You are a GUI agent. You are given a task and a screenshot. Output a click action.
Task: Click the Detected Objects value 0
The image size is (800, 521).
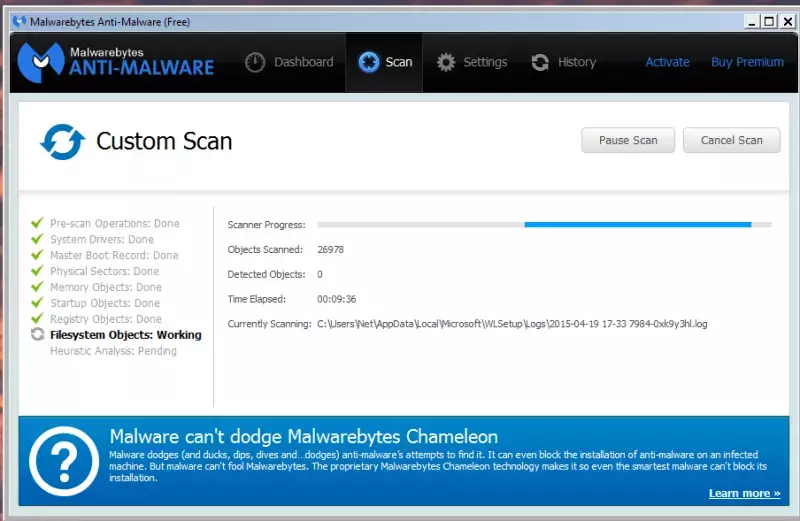click(320, 275)
